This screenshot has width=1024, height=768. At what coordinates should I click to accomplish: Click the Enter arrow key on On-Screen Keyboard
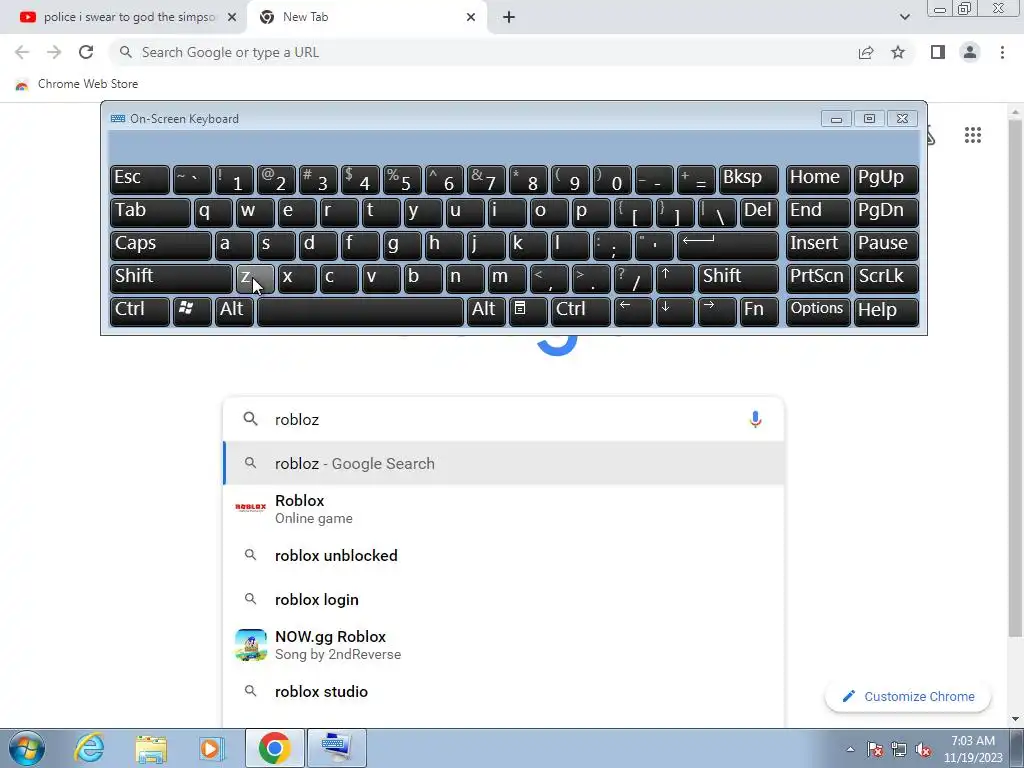pyautogui.click(x=728, y=246)
